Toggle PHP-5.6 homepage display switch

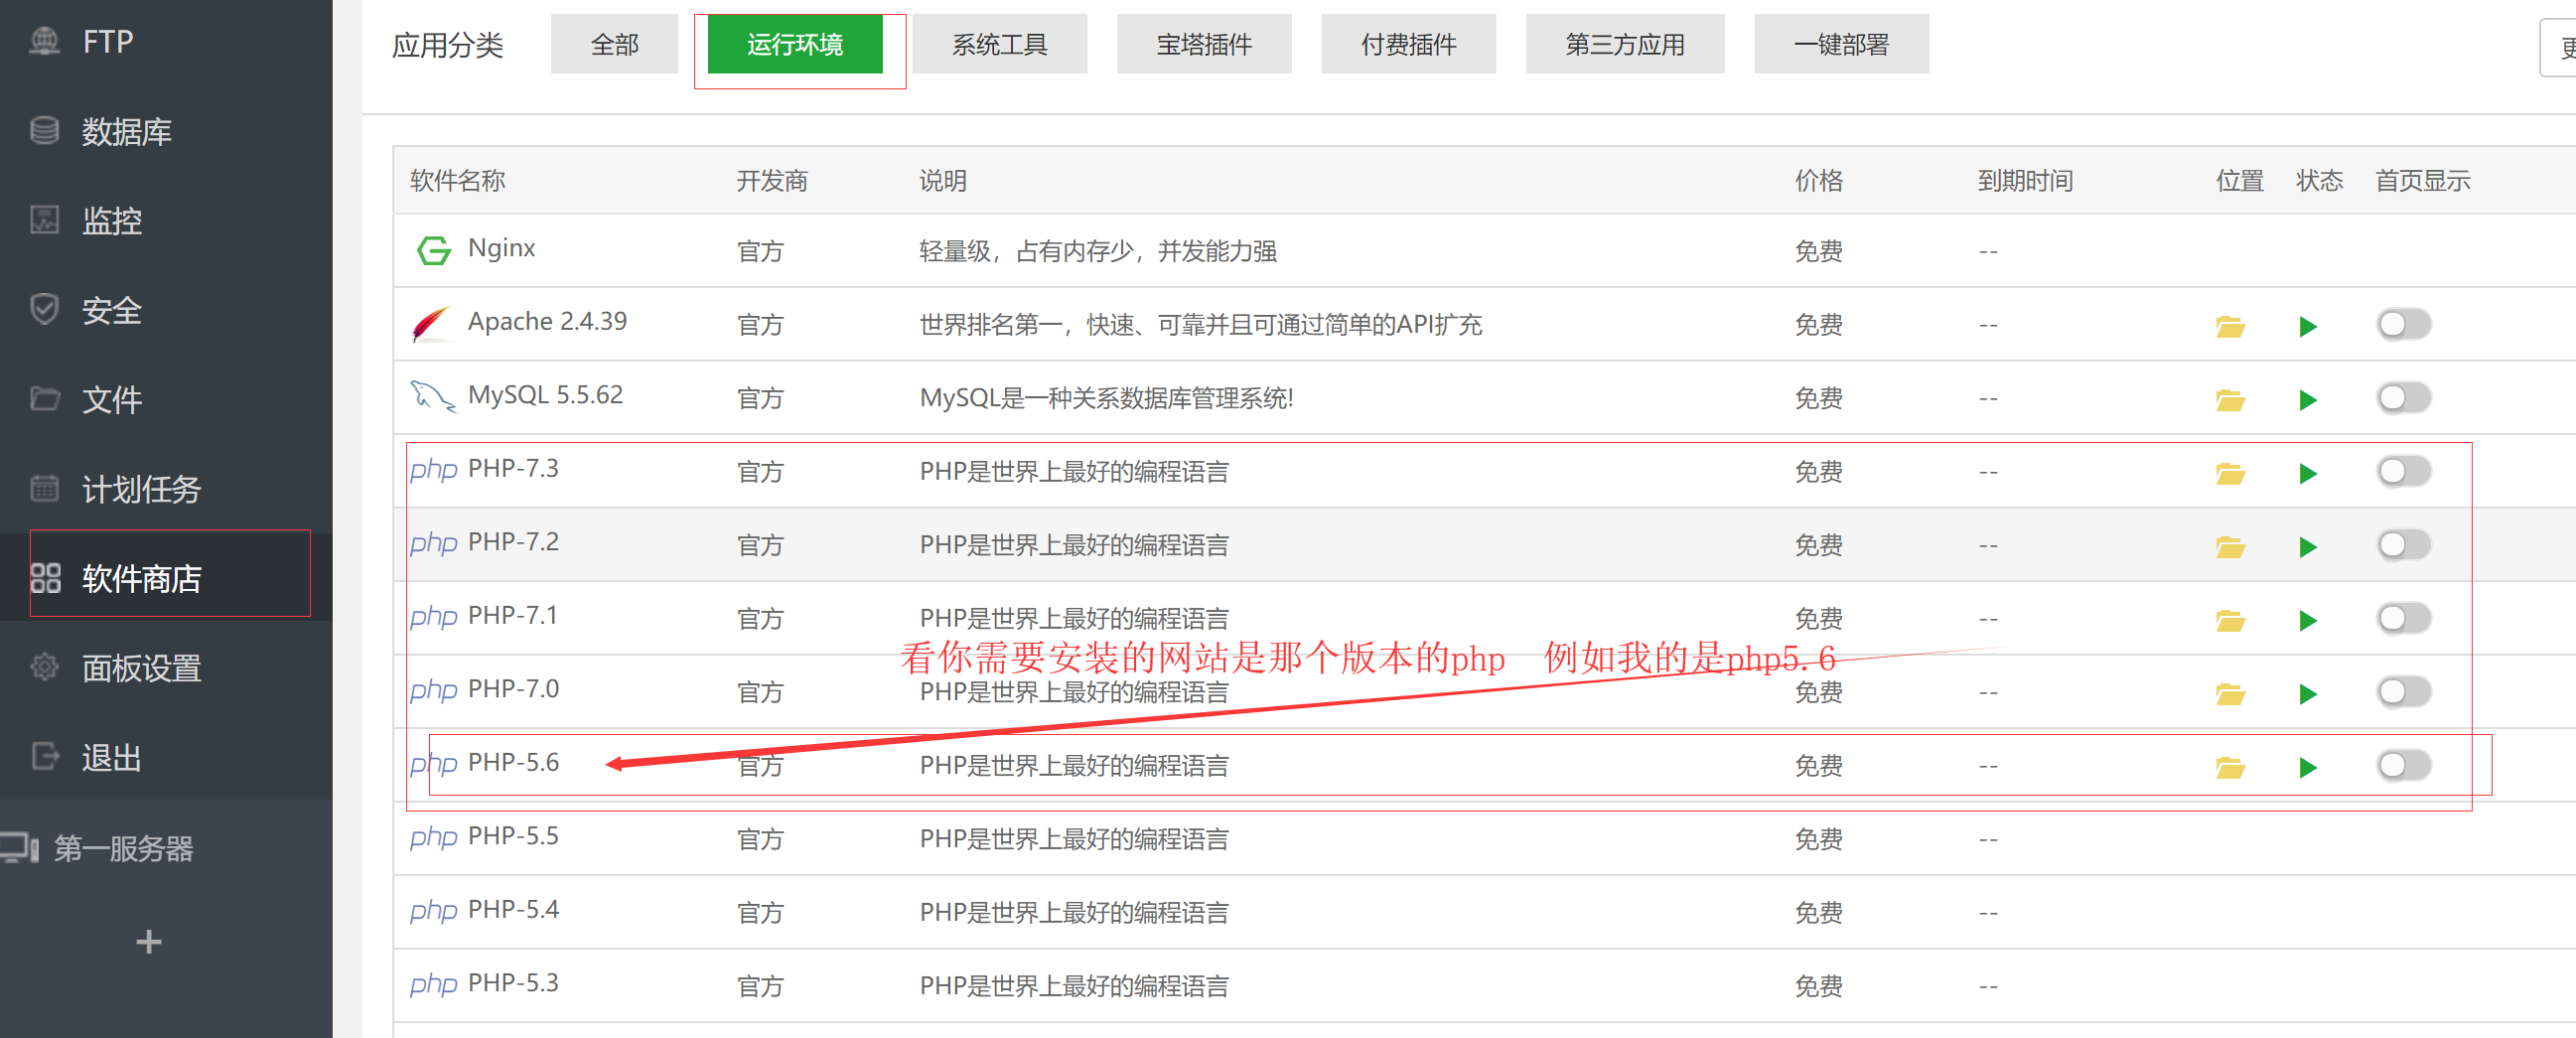click(x=2404, y=765)
